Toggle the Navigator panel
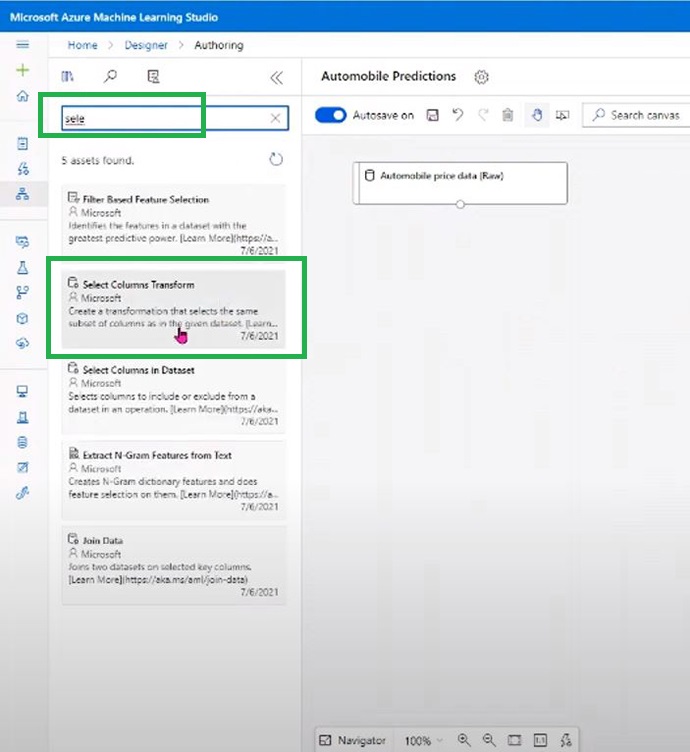Viewport: 690px width, 752px height. [353, 740]
